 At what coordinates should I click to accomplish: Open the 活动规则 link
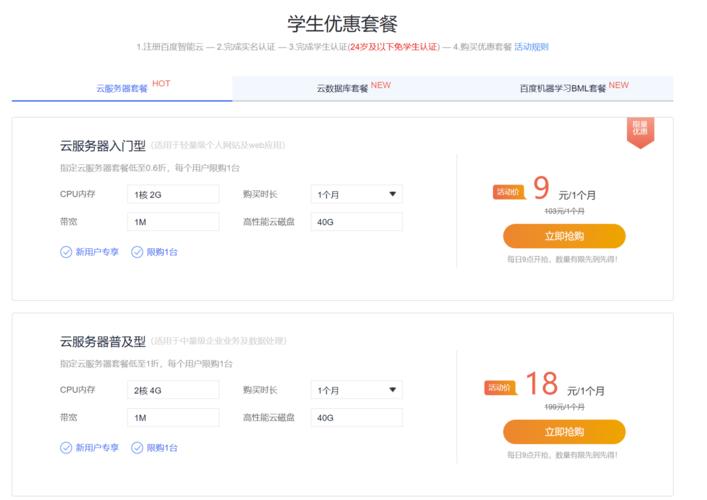(531, 47)
